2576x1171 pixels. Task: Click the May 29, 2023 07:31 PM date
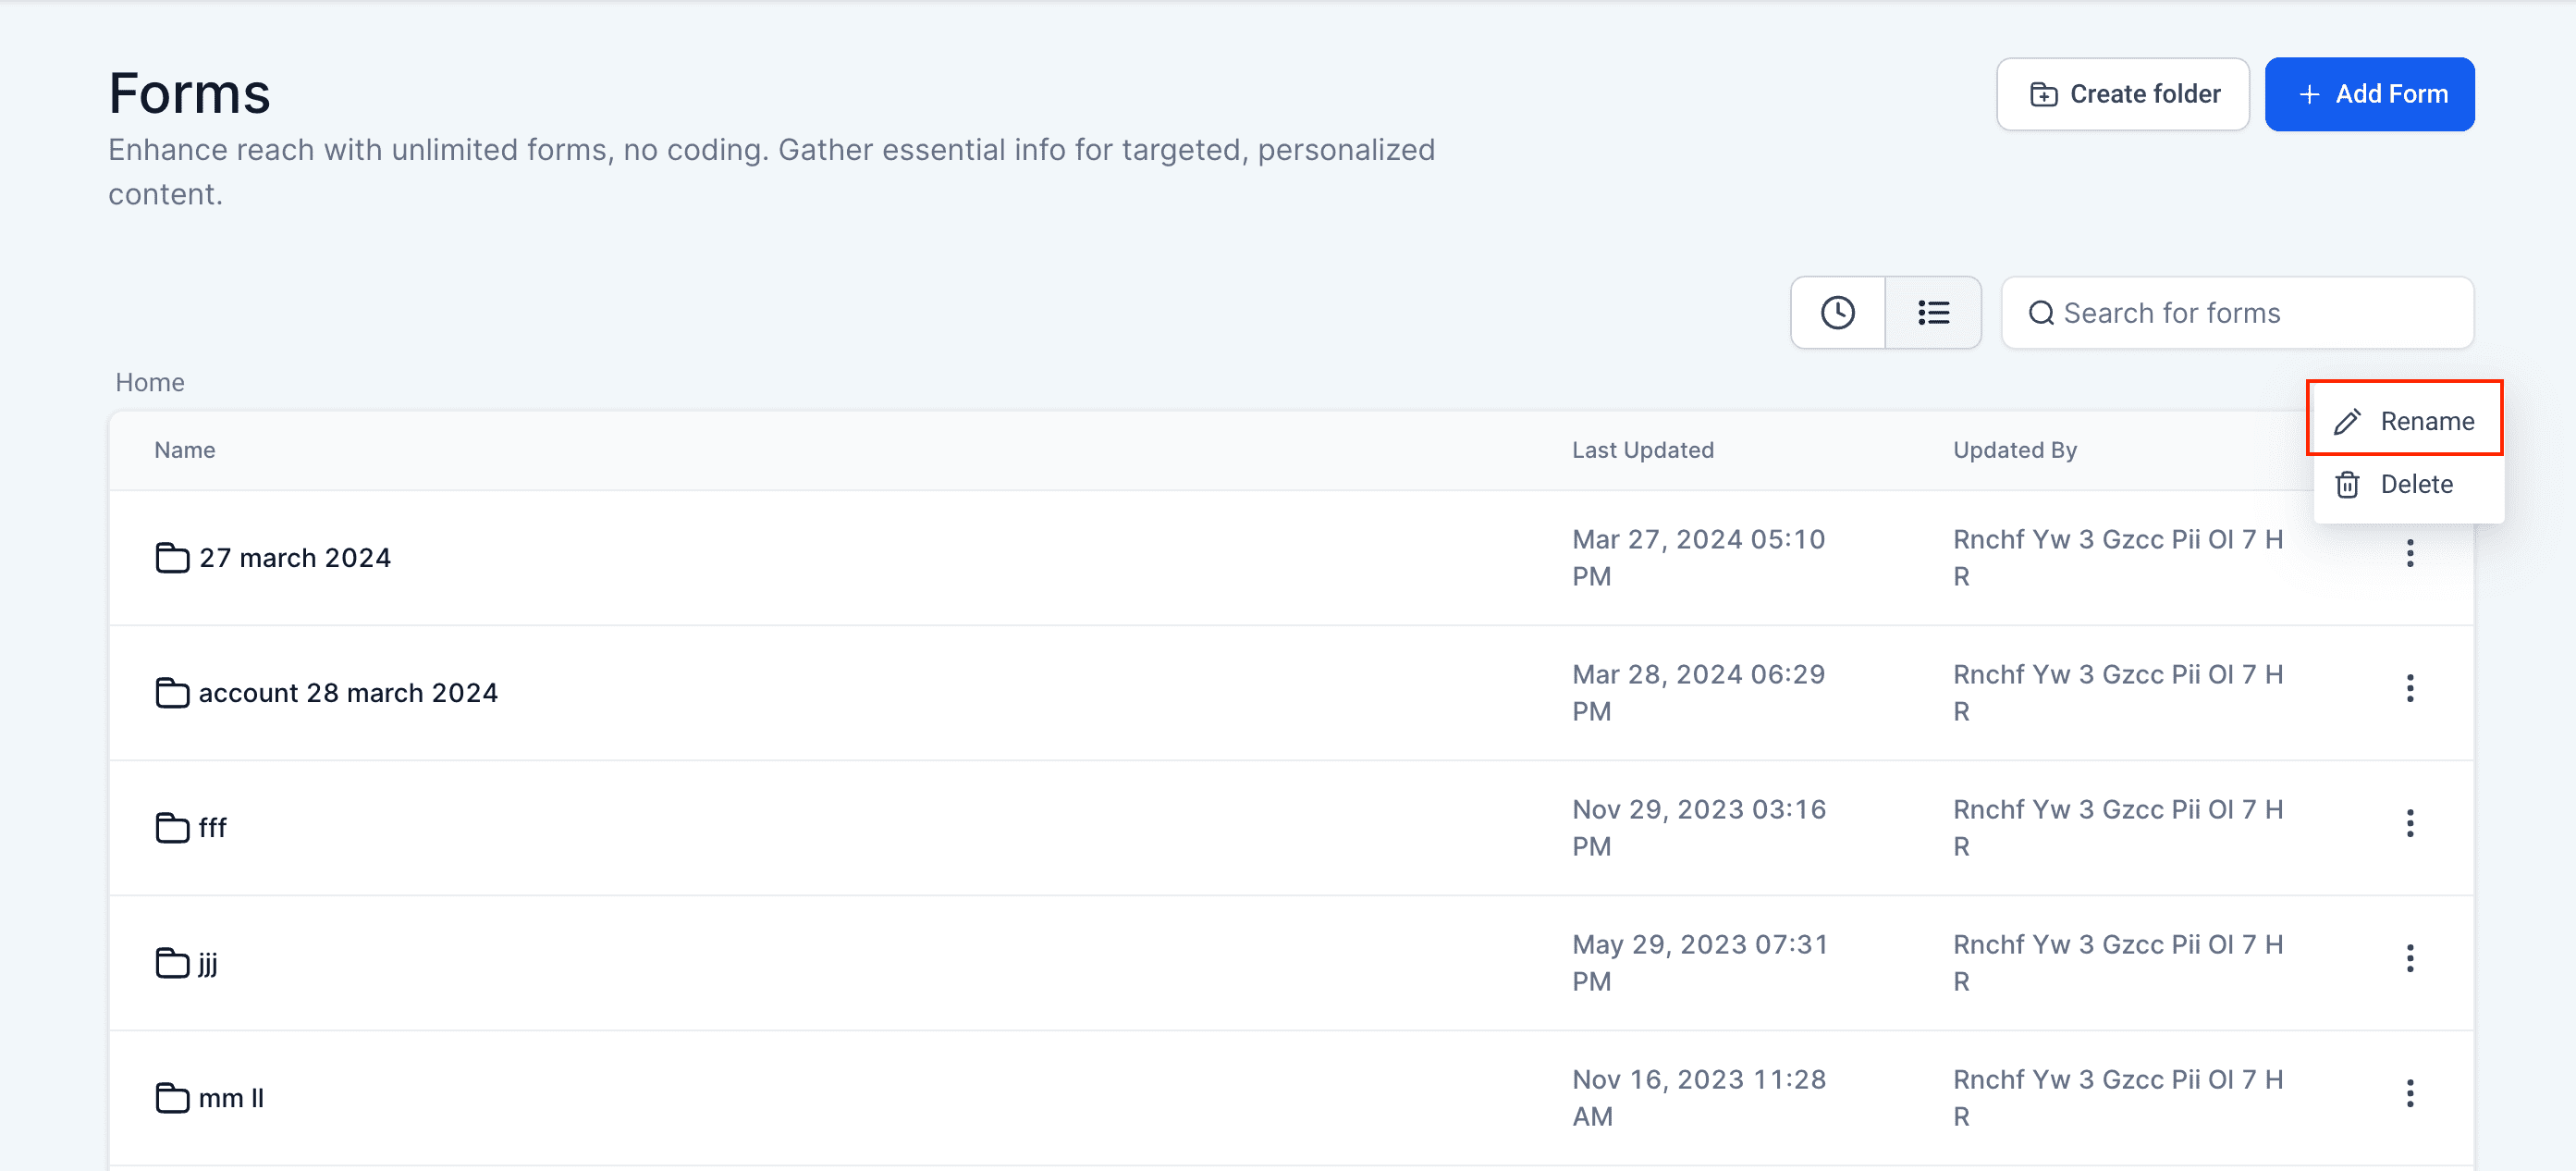tap(1700, 963)
